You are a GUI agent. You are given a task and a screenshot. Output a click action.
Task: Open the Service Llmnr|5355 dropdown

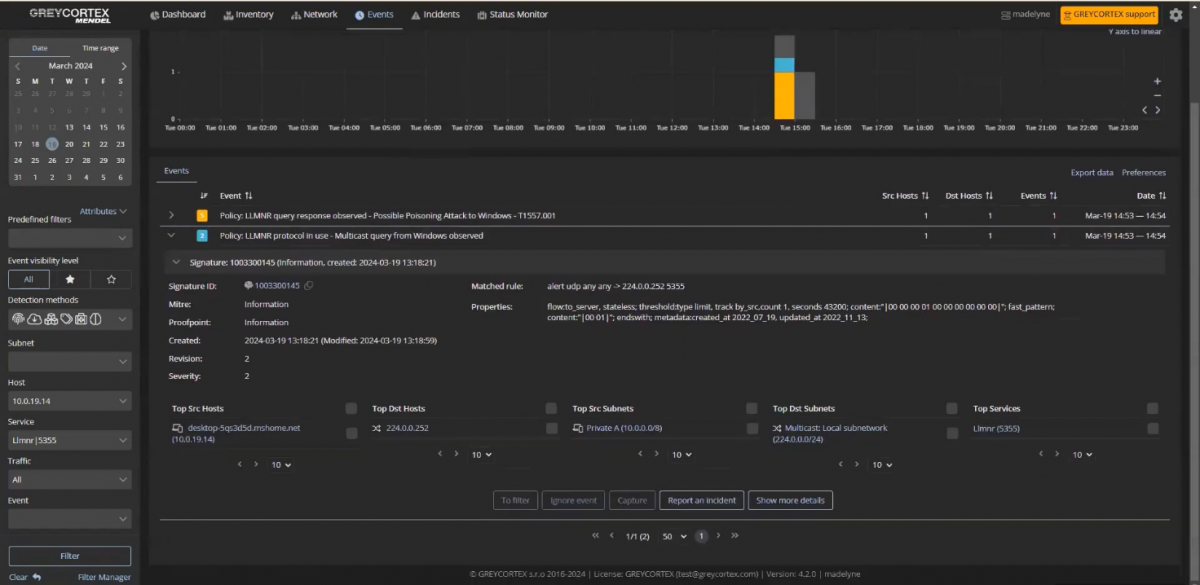click(x=70, y=440)
